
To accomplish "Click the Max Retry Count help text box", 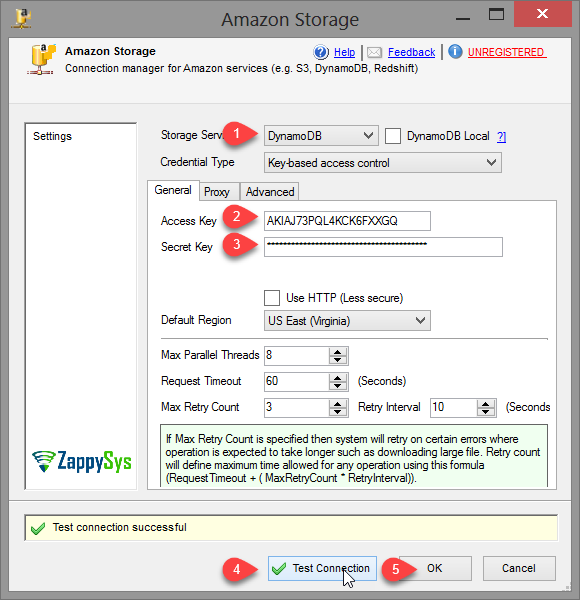I will click(354, 456).
